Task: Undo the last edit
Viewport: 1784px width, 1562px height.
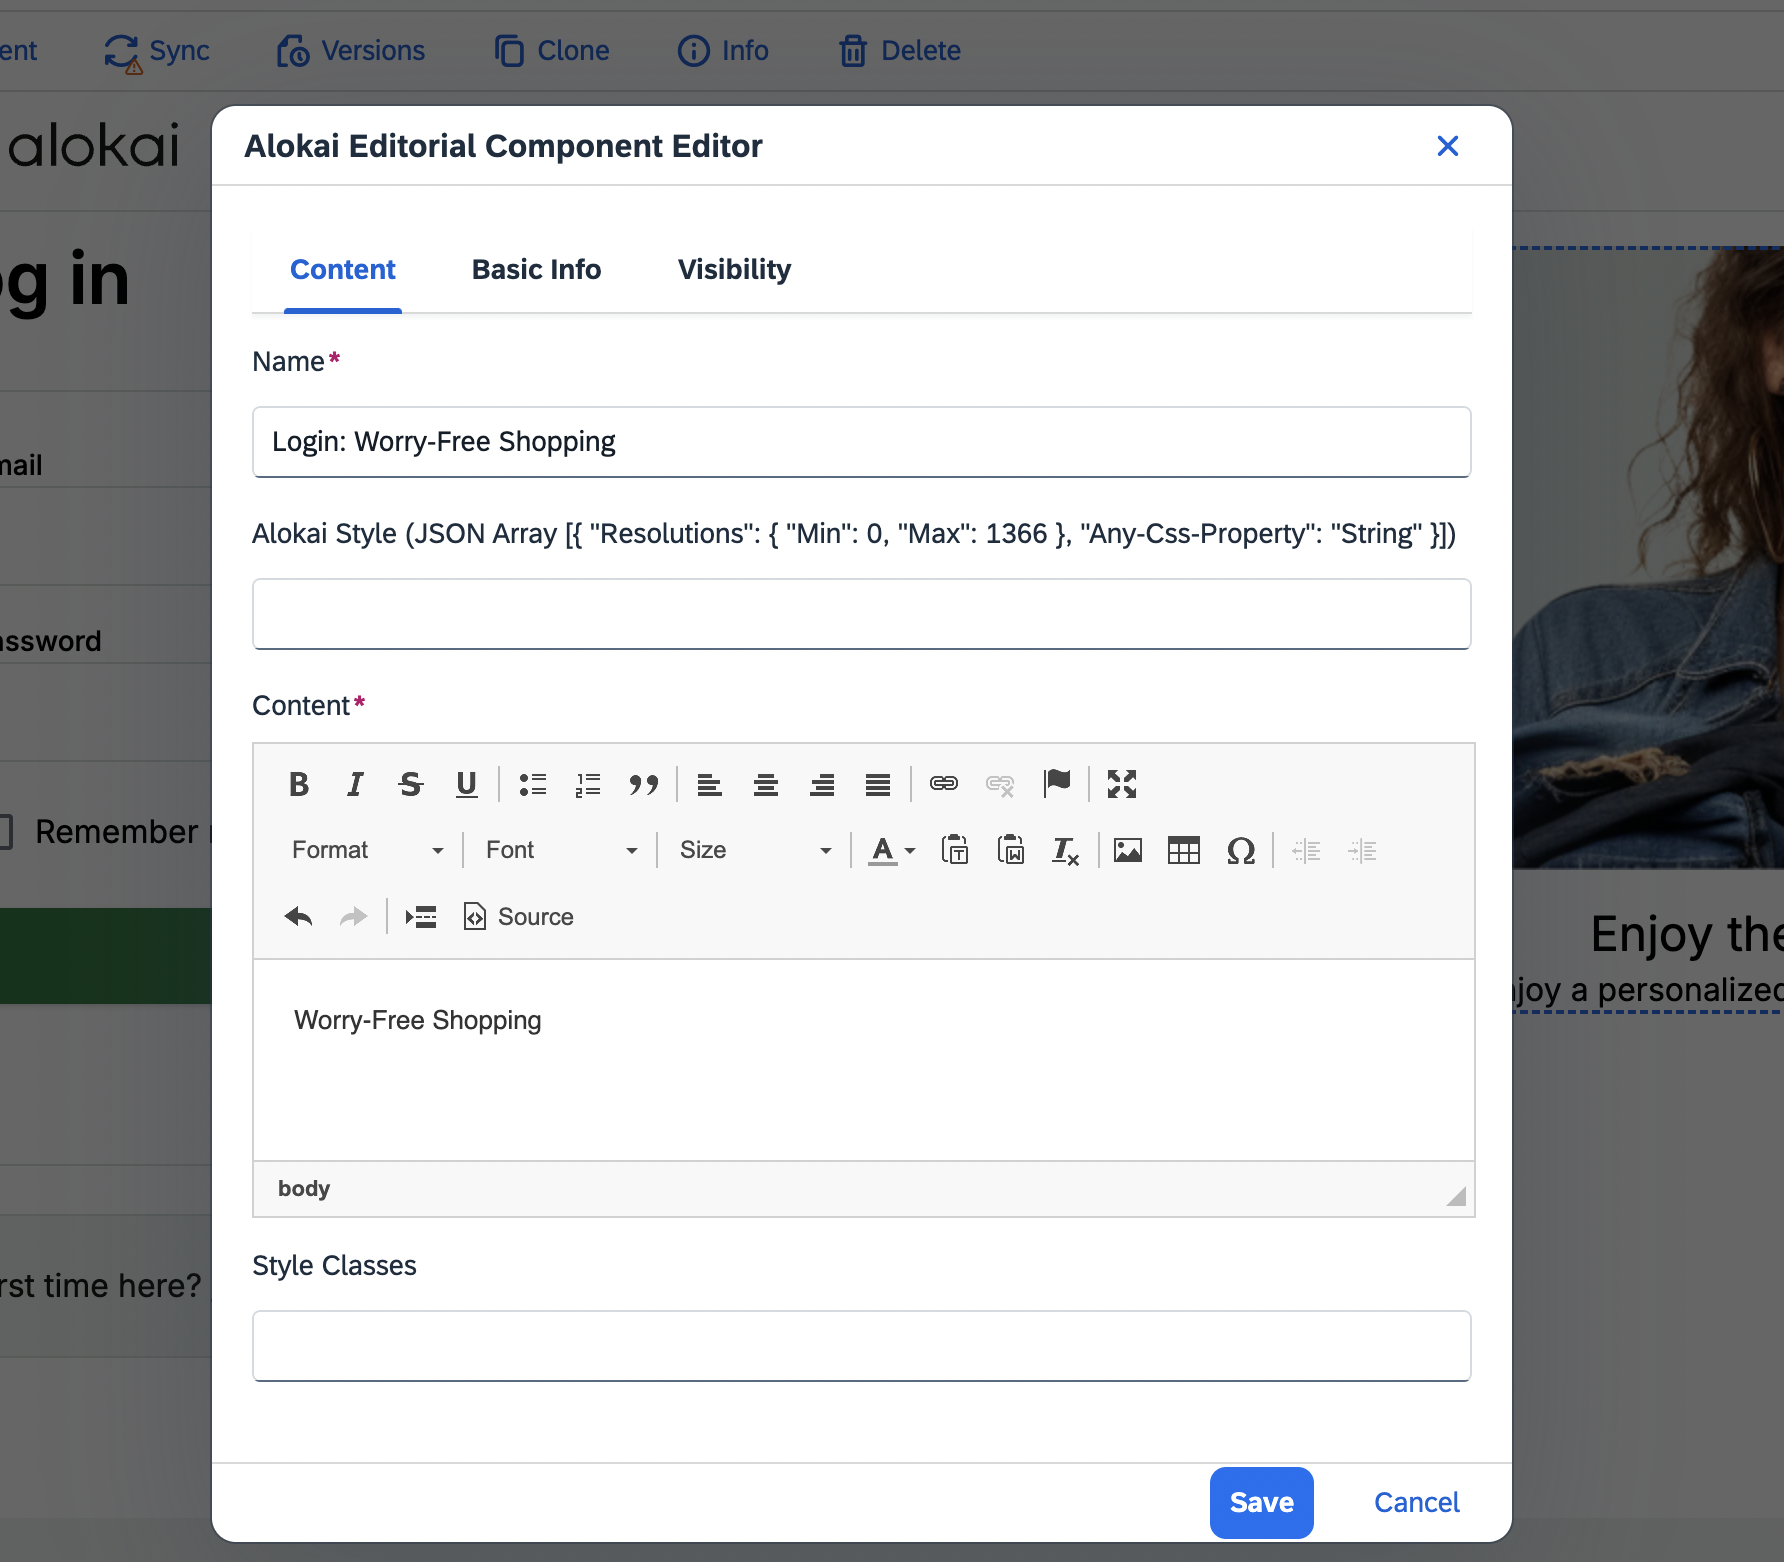Action: [298, 916]
